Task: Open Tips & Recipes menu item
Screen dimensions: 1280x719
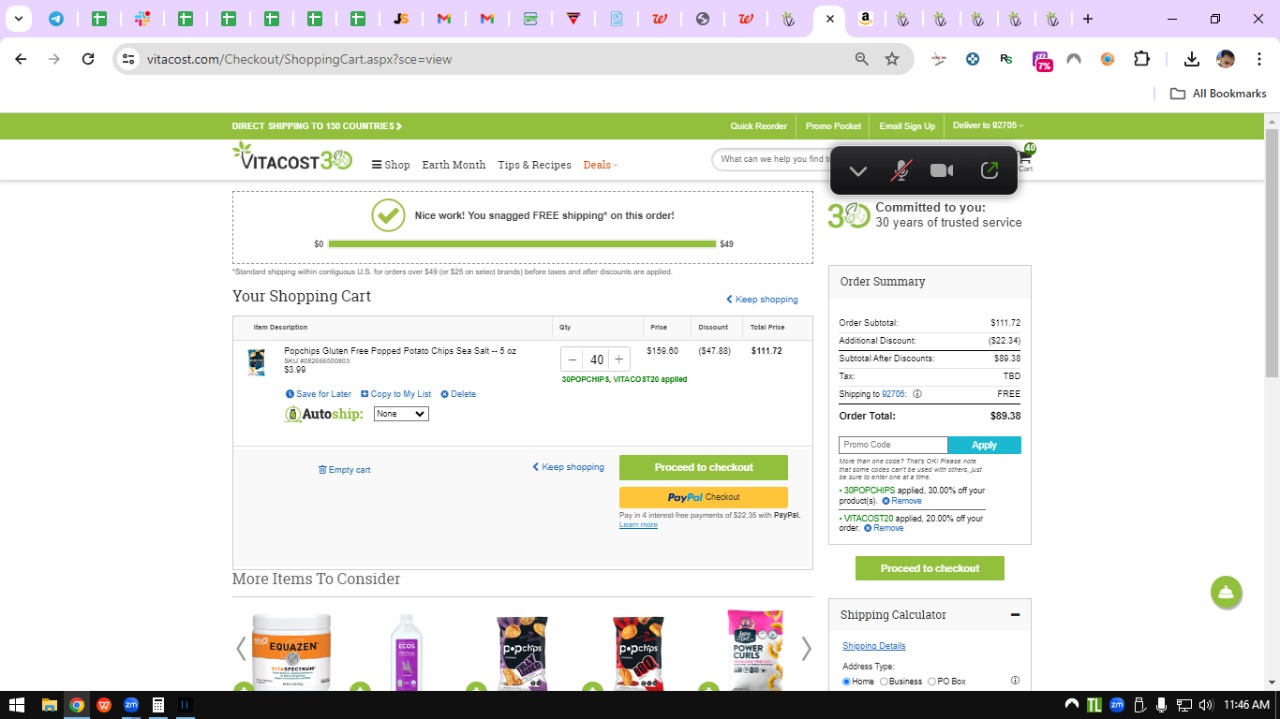Action: pyautogui.click(x=535, y=165)
